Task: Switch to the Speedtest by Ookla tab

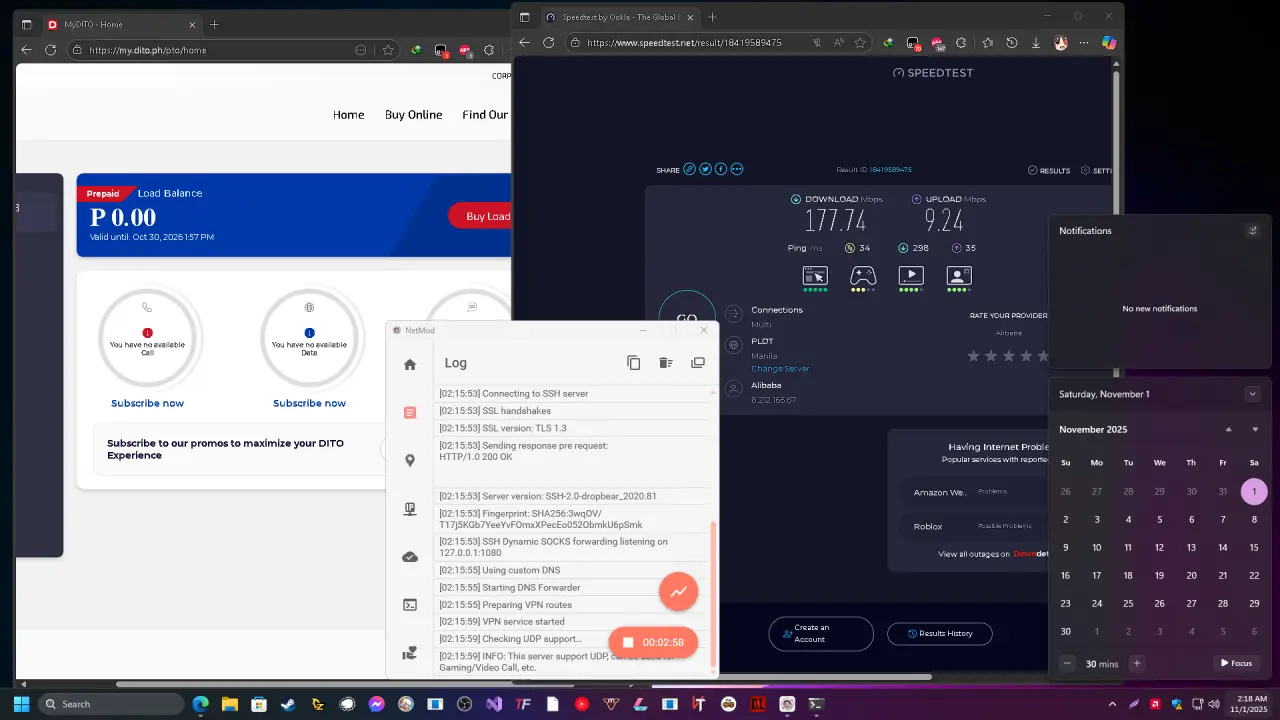Action: click(620, 17)
